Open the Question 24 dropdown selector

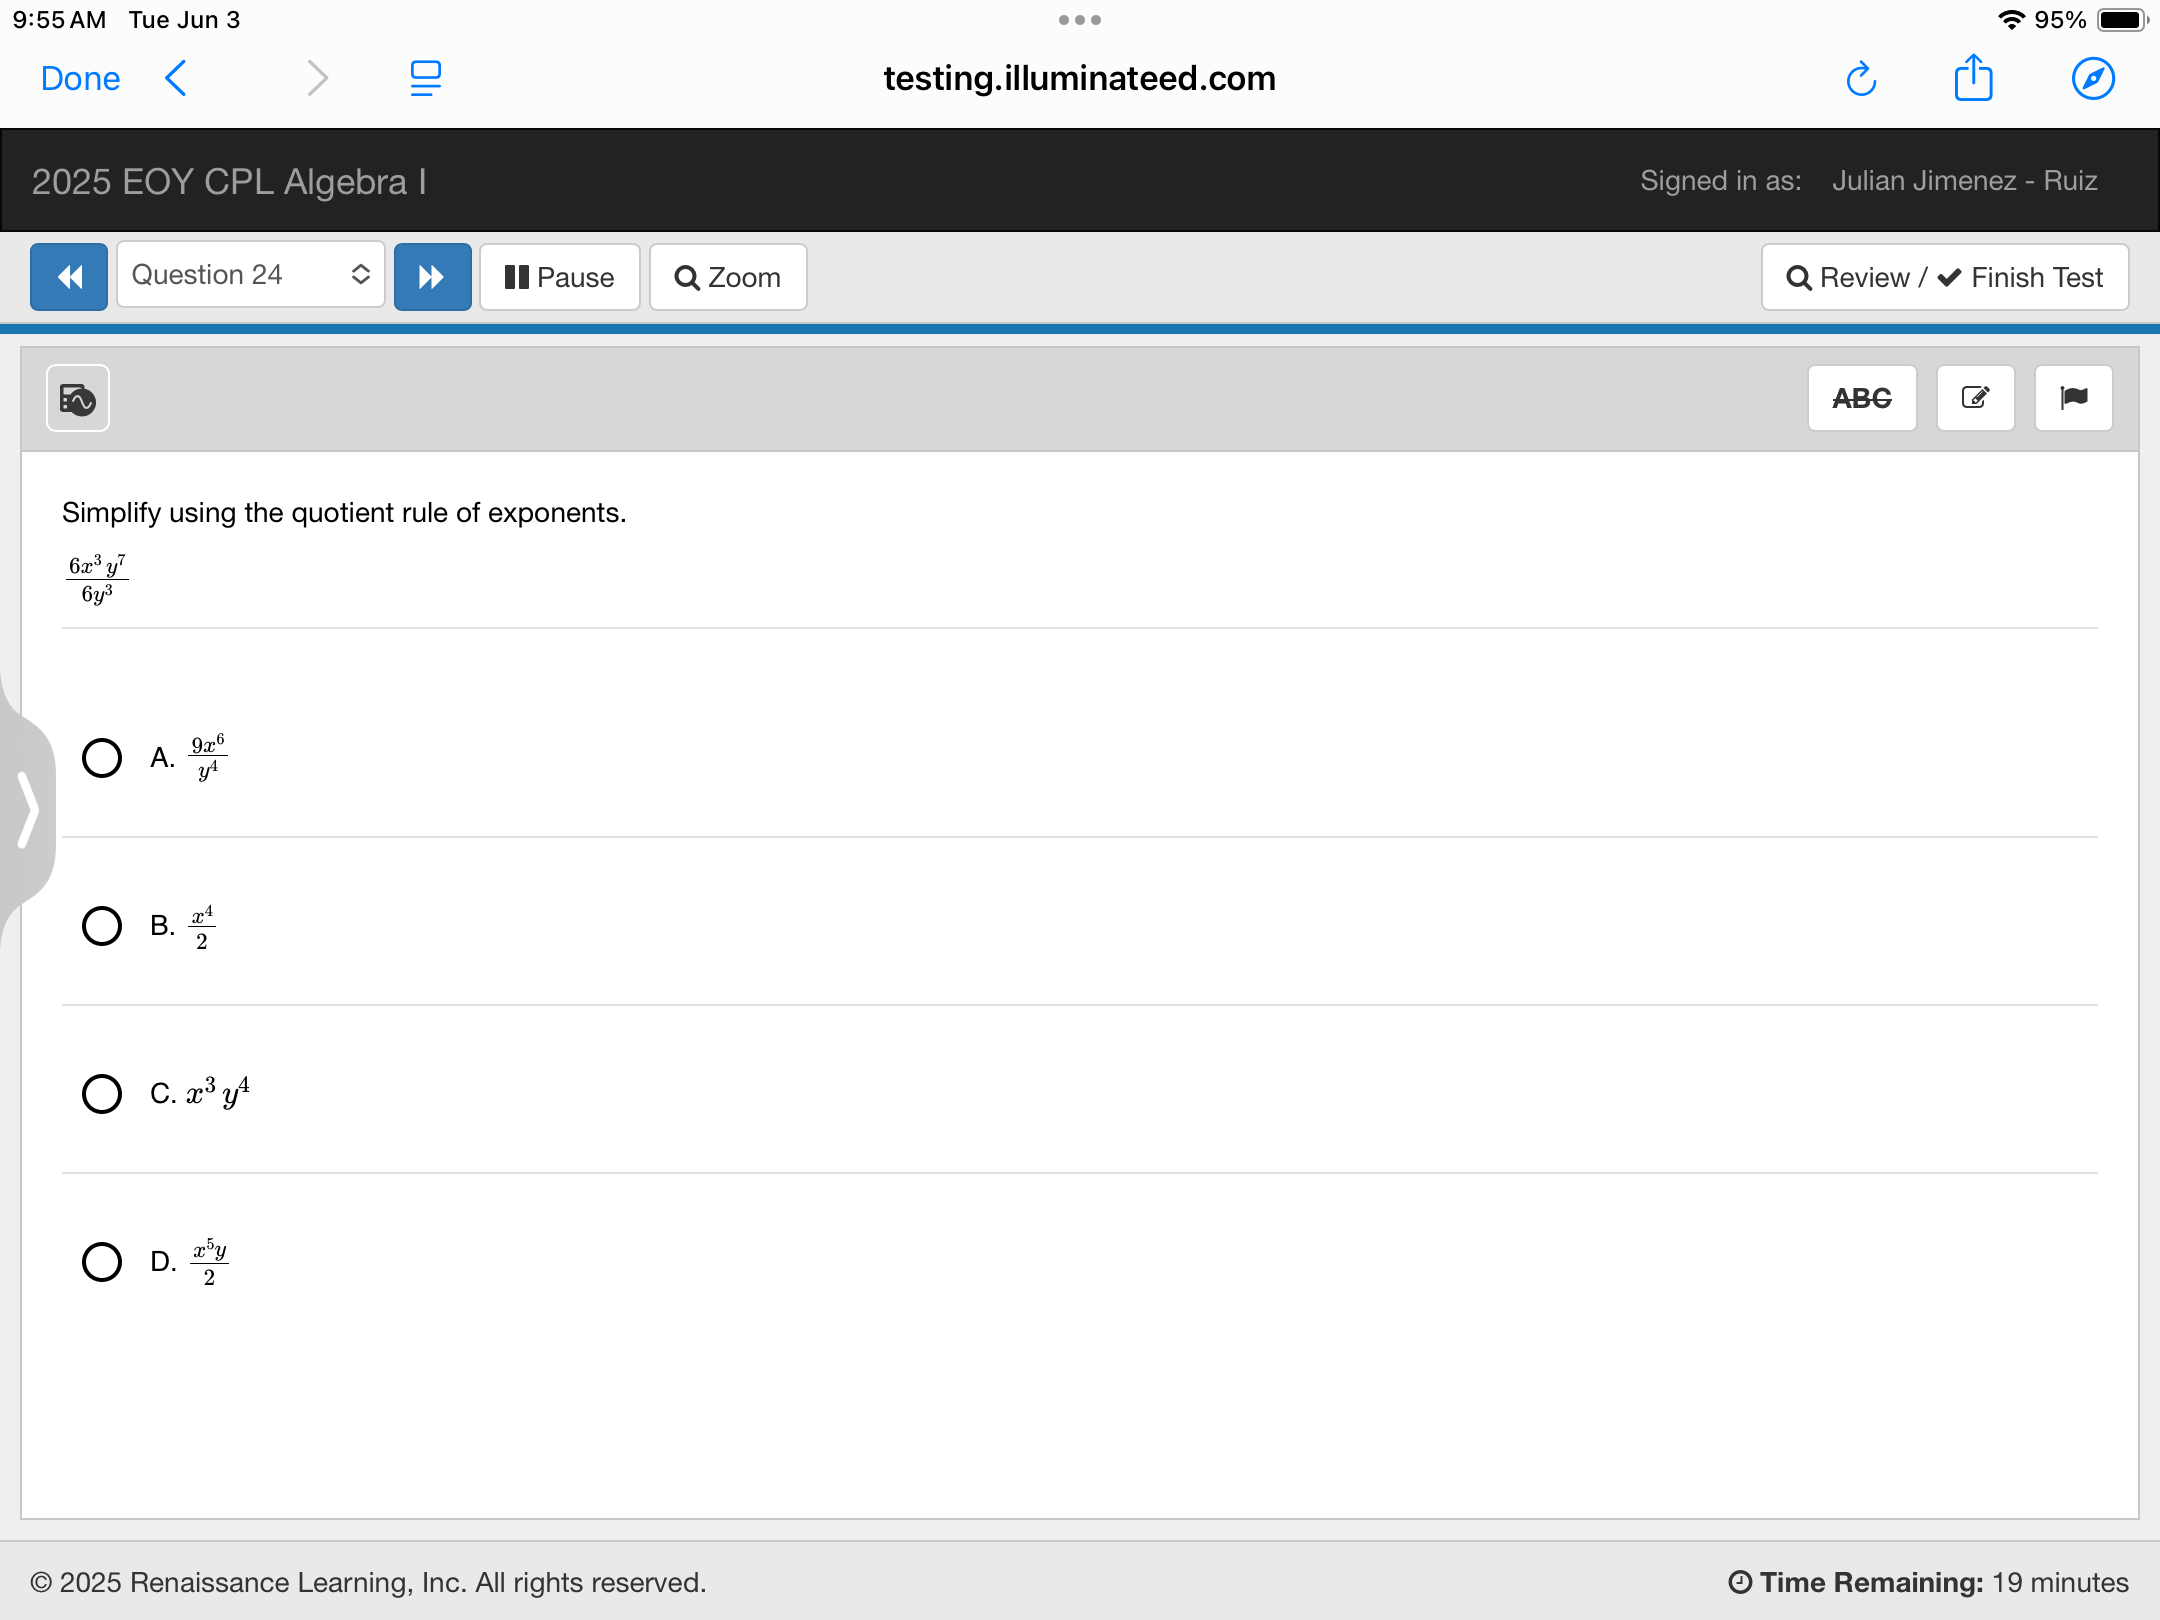click(x=250, y=275)
